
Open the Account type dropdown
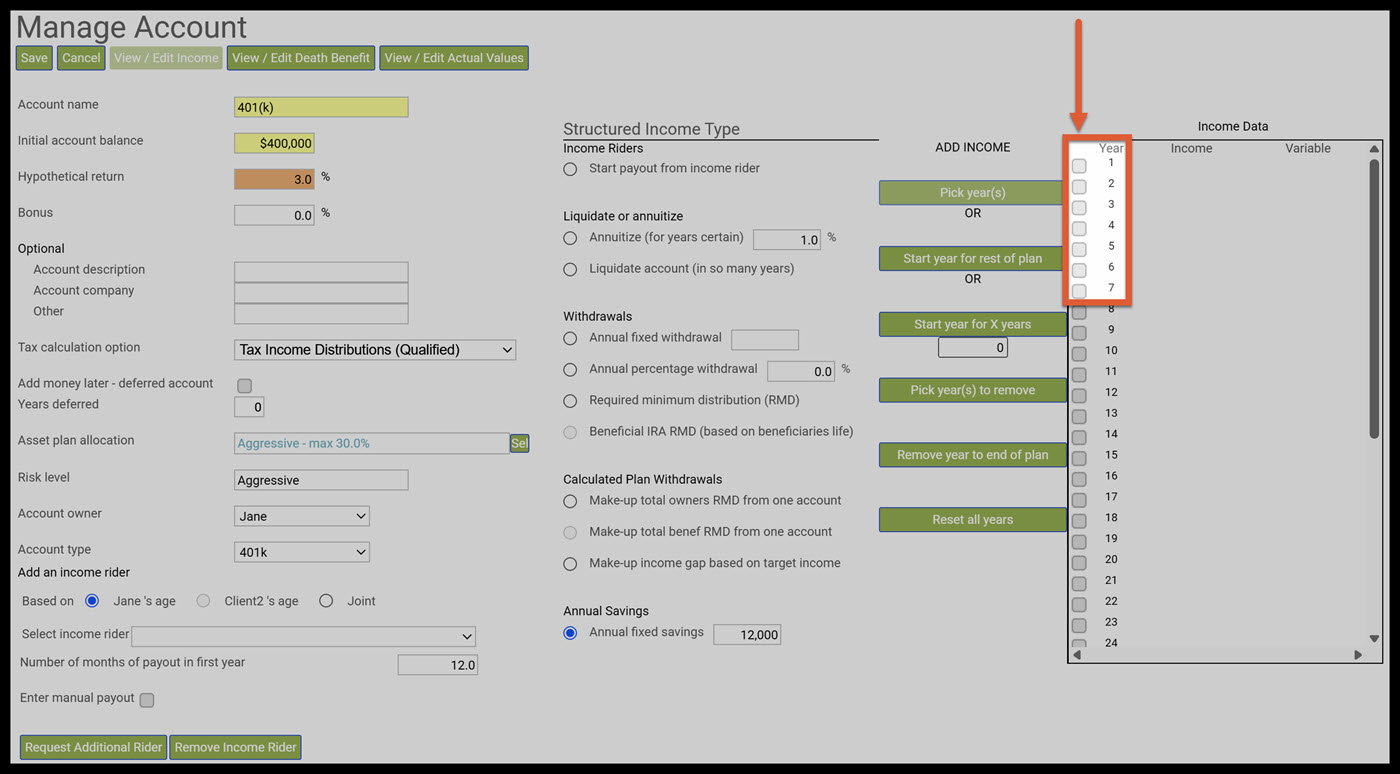tap(302, 552)
